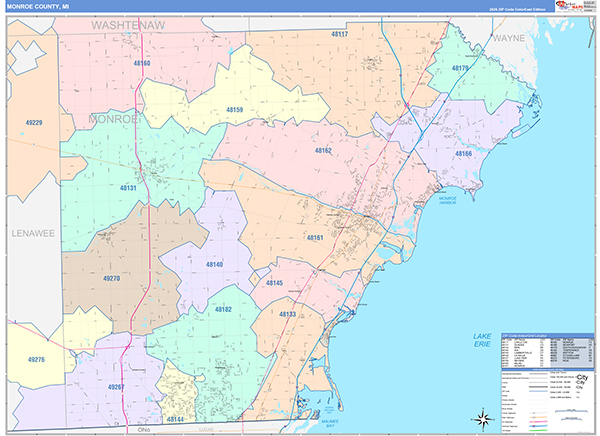
Task: Click the Marker Maps logo
Action: click(569, 6)
